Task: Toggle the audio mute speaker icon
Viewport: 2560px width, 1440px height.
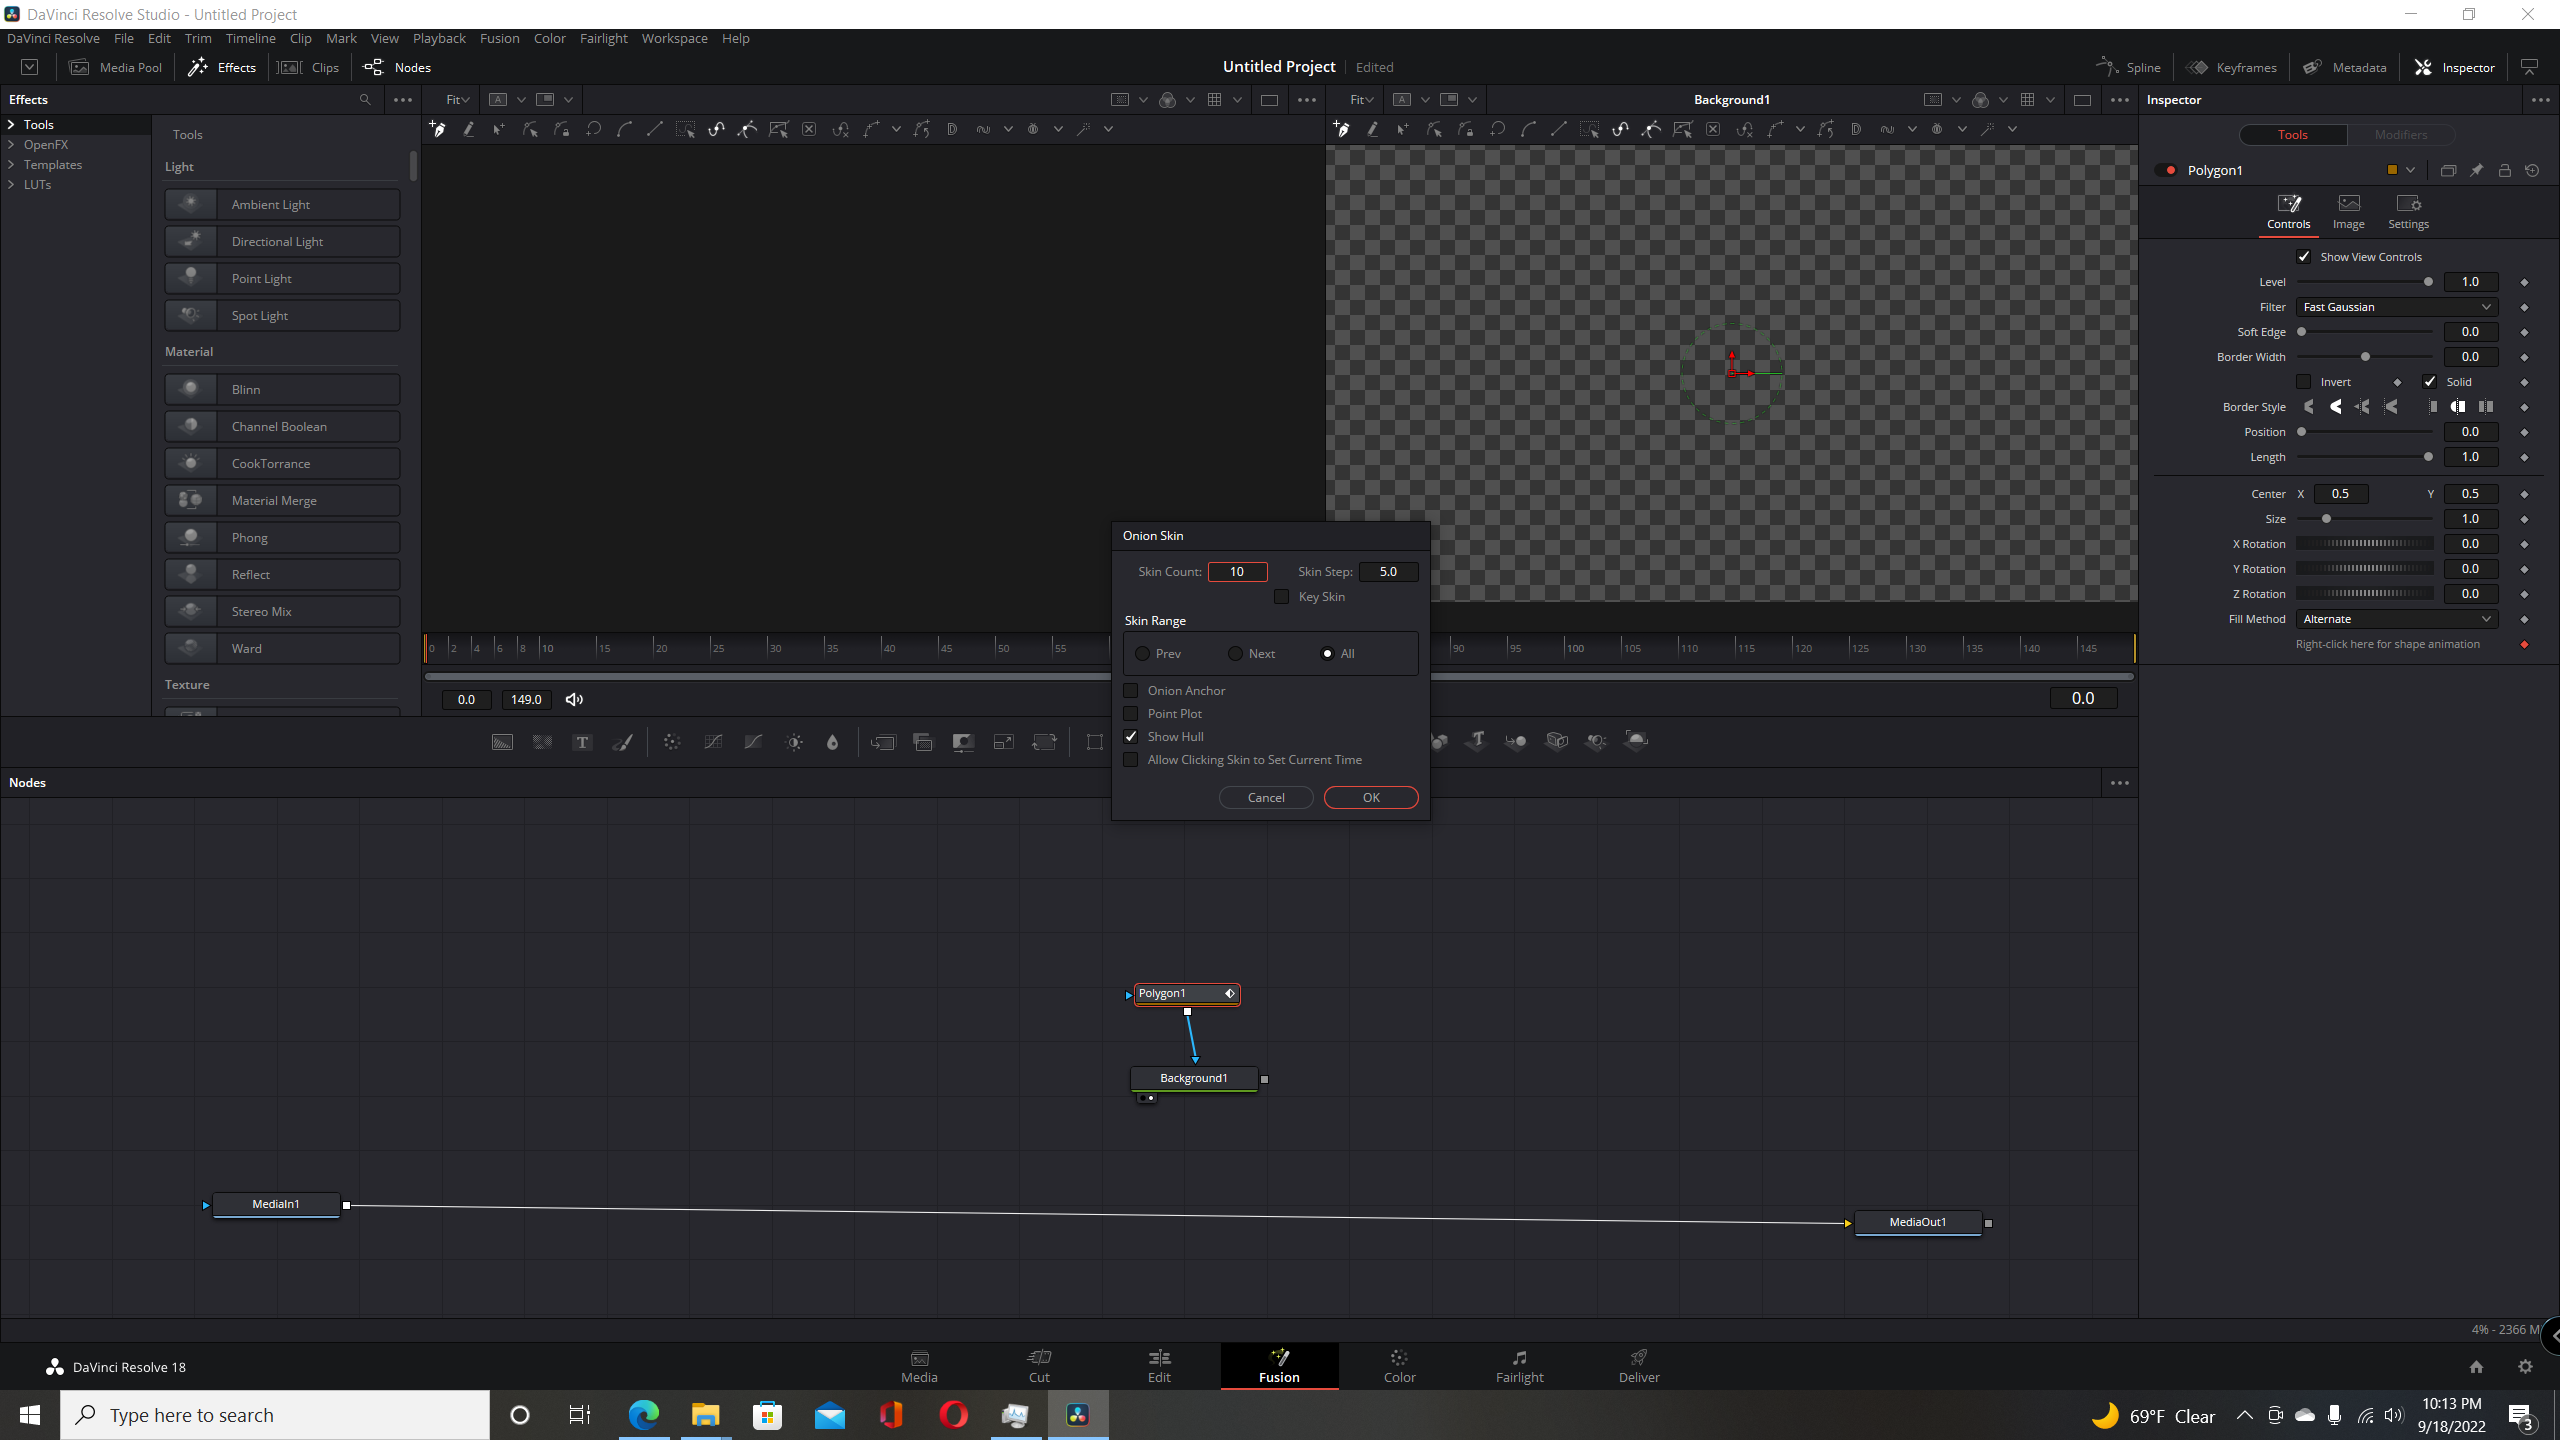Action: 574,699
